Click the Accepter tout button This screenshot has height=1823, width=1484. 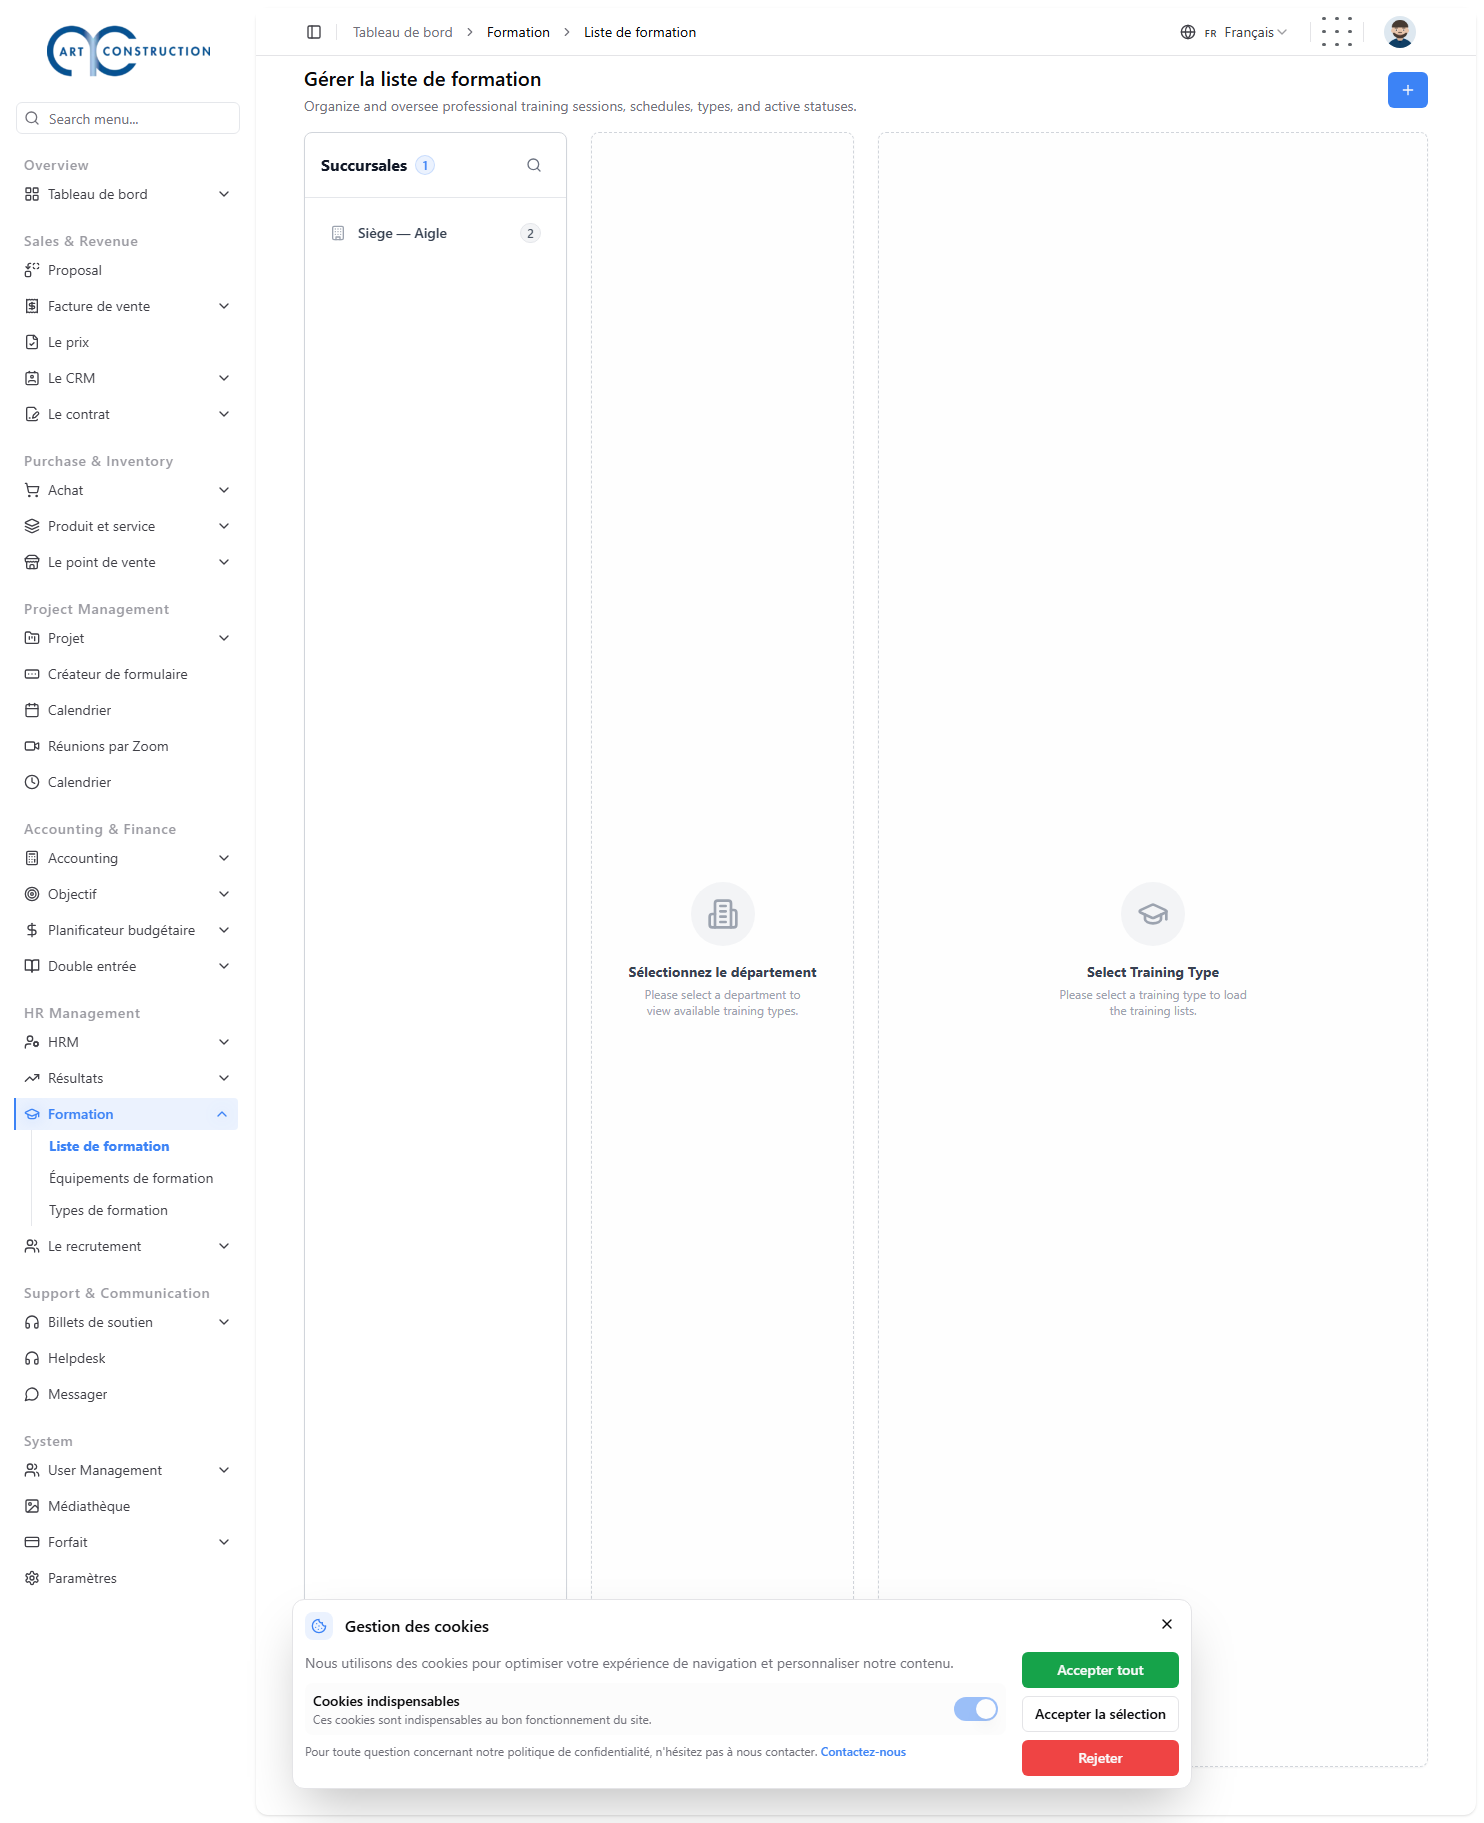(x=1100, y=1670)
